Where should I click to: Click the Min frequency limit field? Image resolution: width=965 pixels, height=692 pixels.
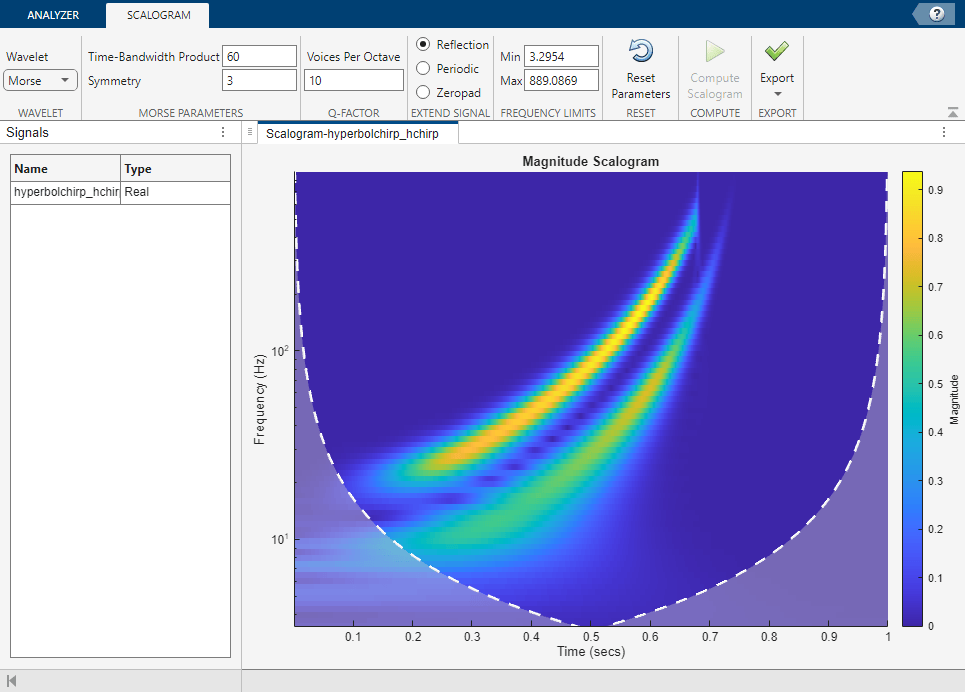click(561, 57)
